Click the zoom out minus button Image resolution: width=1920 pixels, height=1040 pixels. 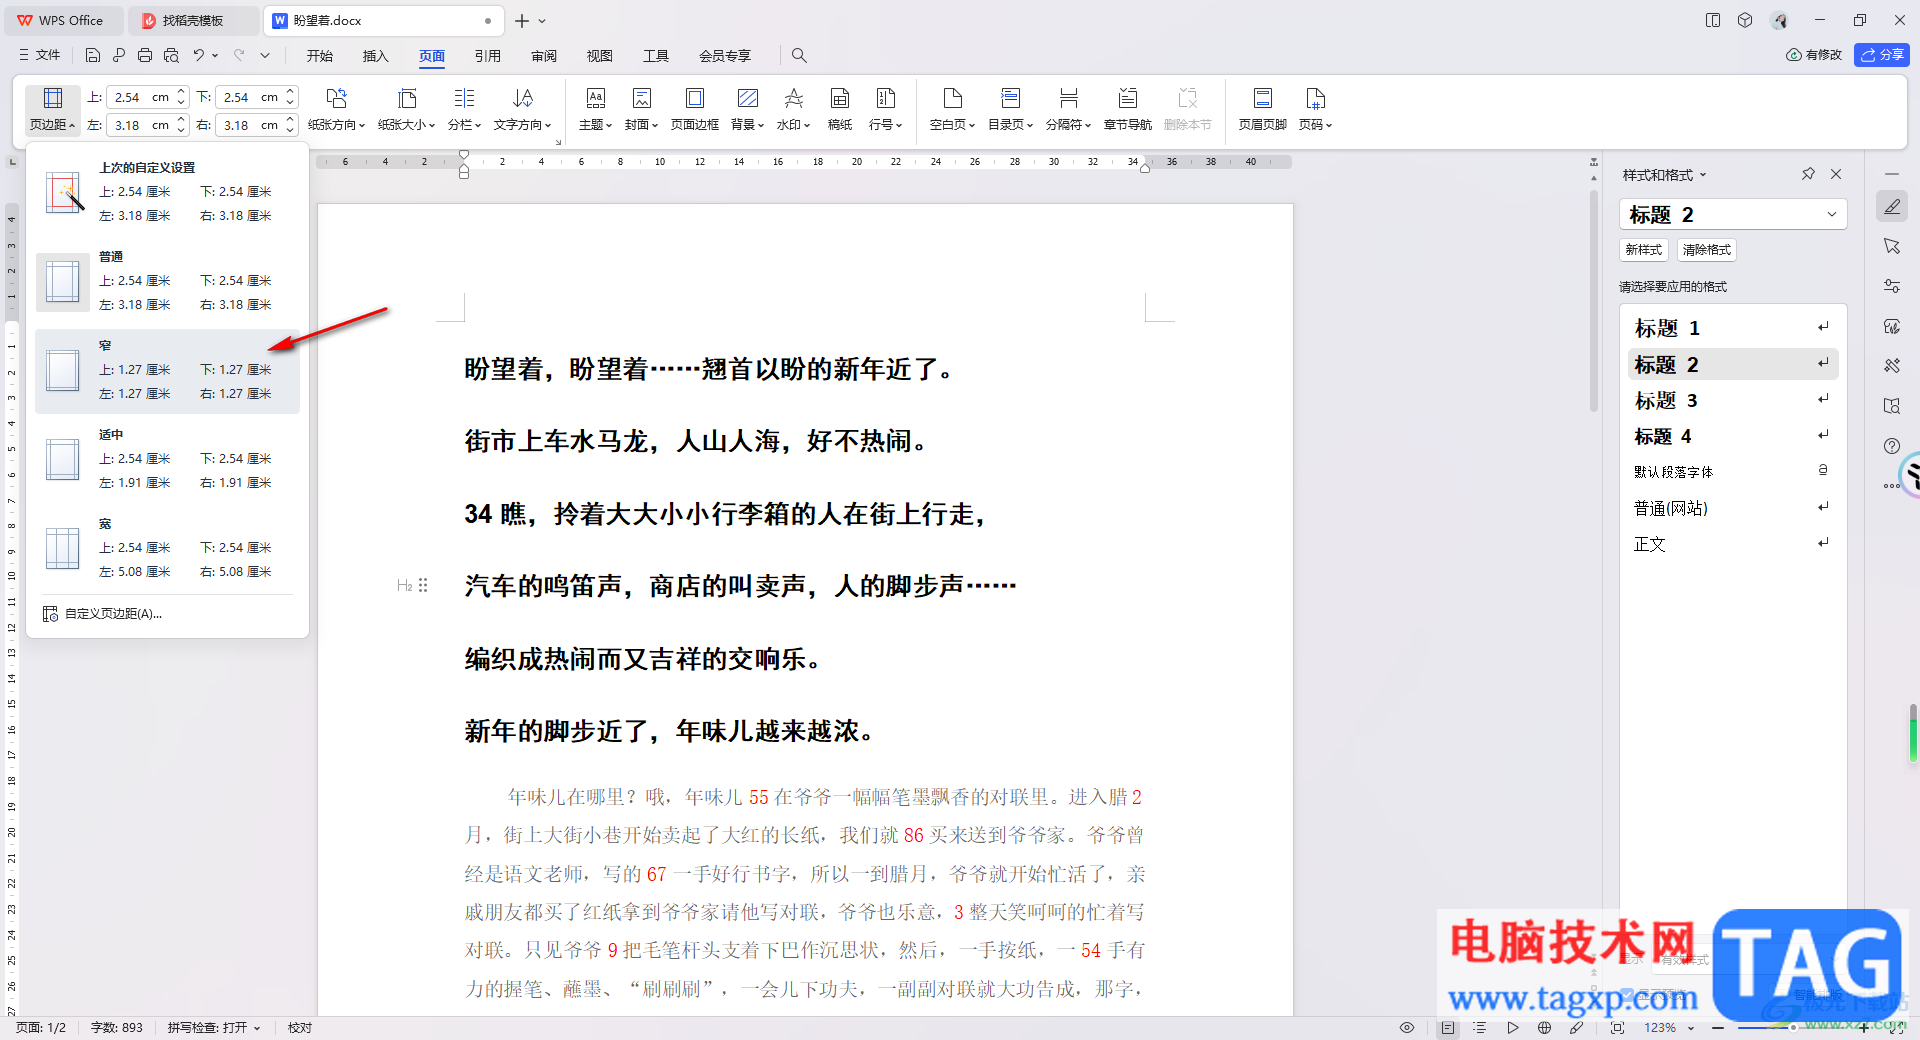point(1718,1028)
